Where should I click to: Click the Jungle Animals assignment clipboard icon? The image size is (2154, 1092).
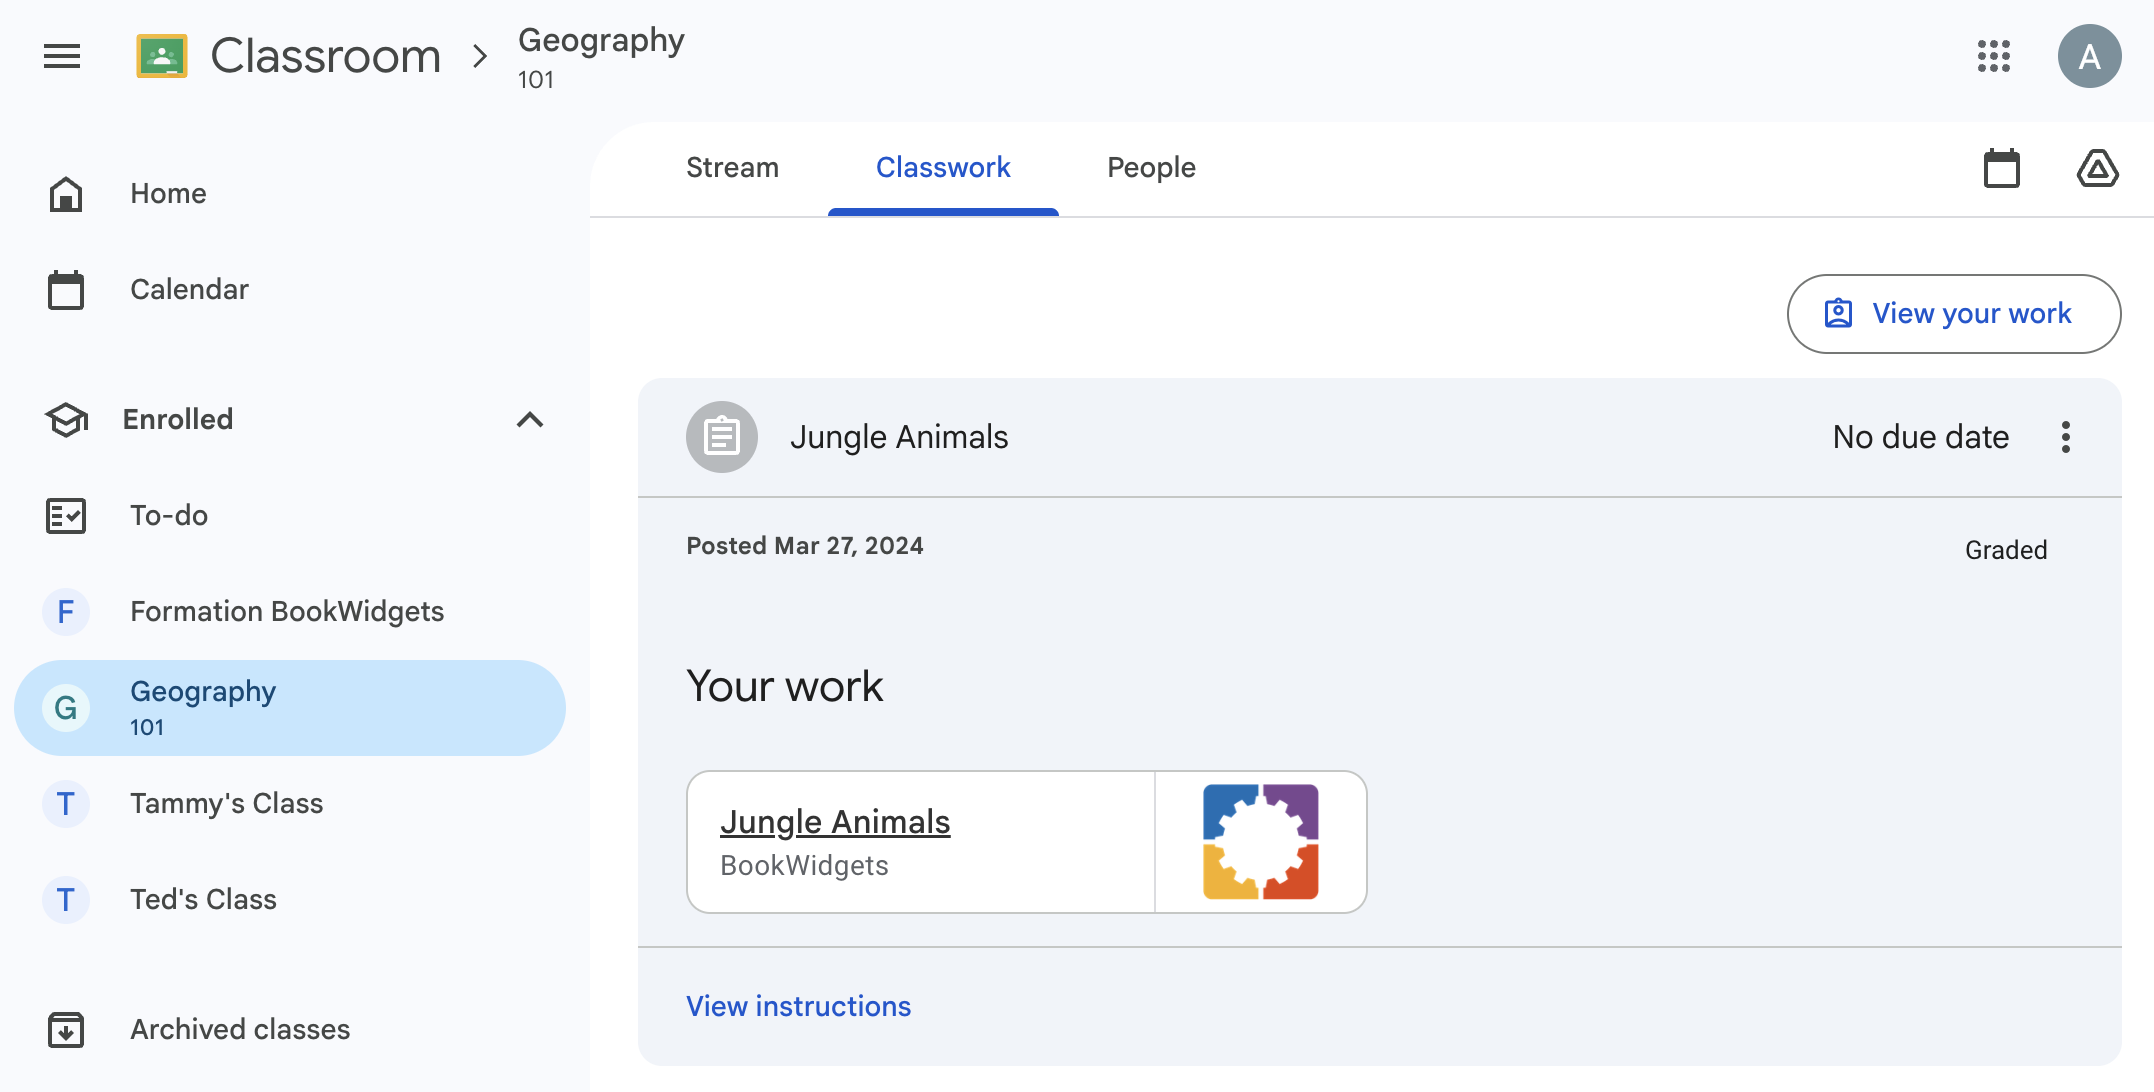point(721,437)
